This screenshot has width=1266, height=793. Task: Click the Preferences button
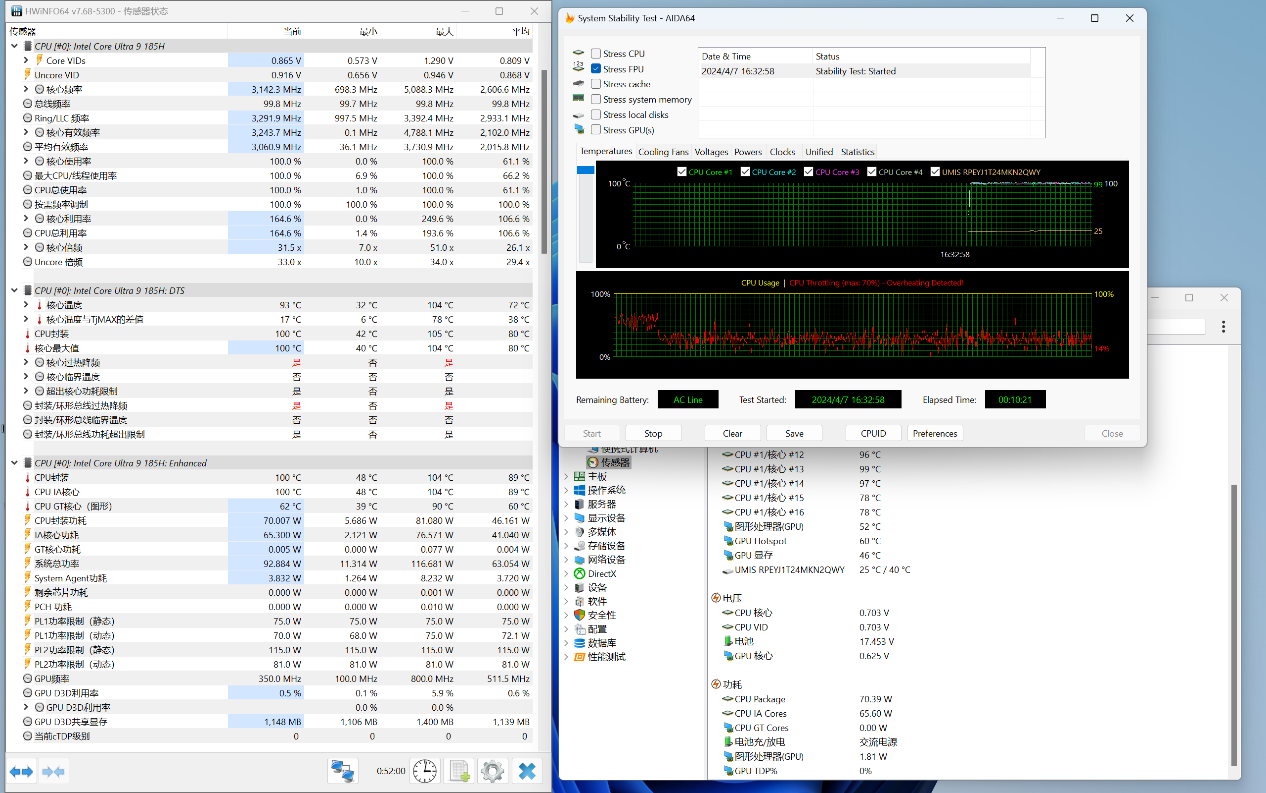[x=935, y=434]
